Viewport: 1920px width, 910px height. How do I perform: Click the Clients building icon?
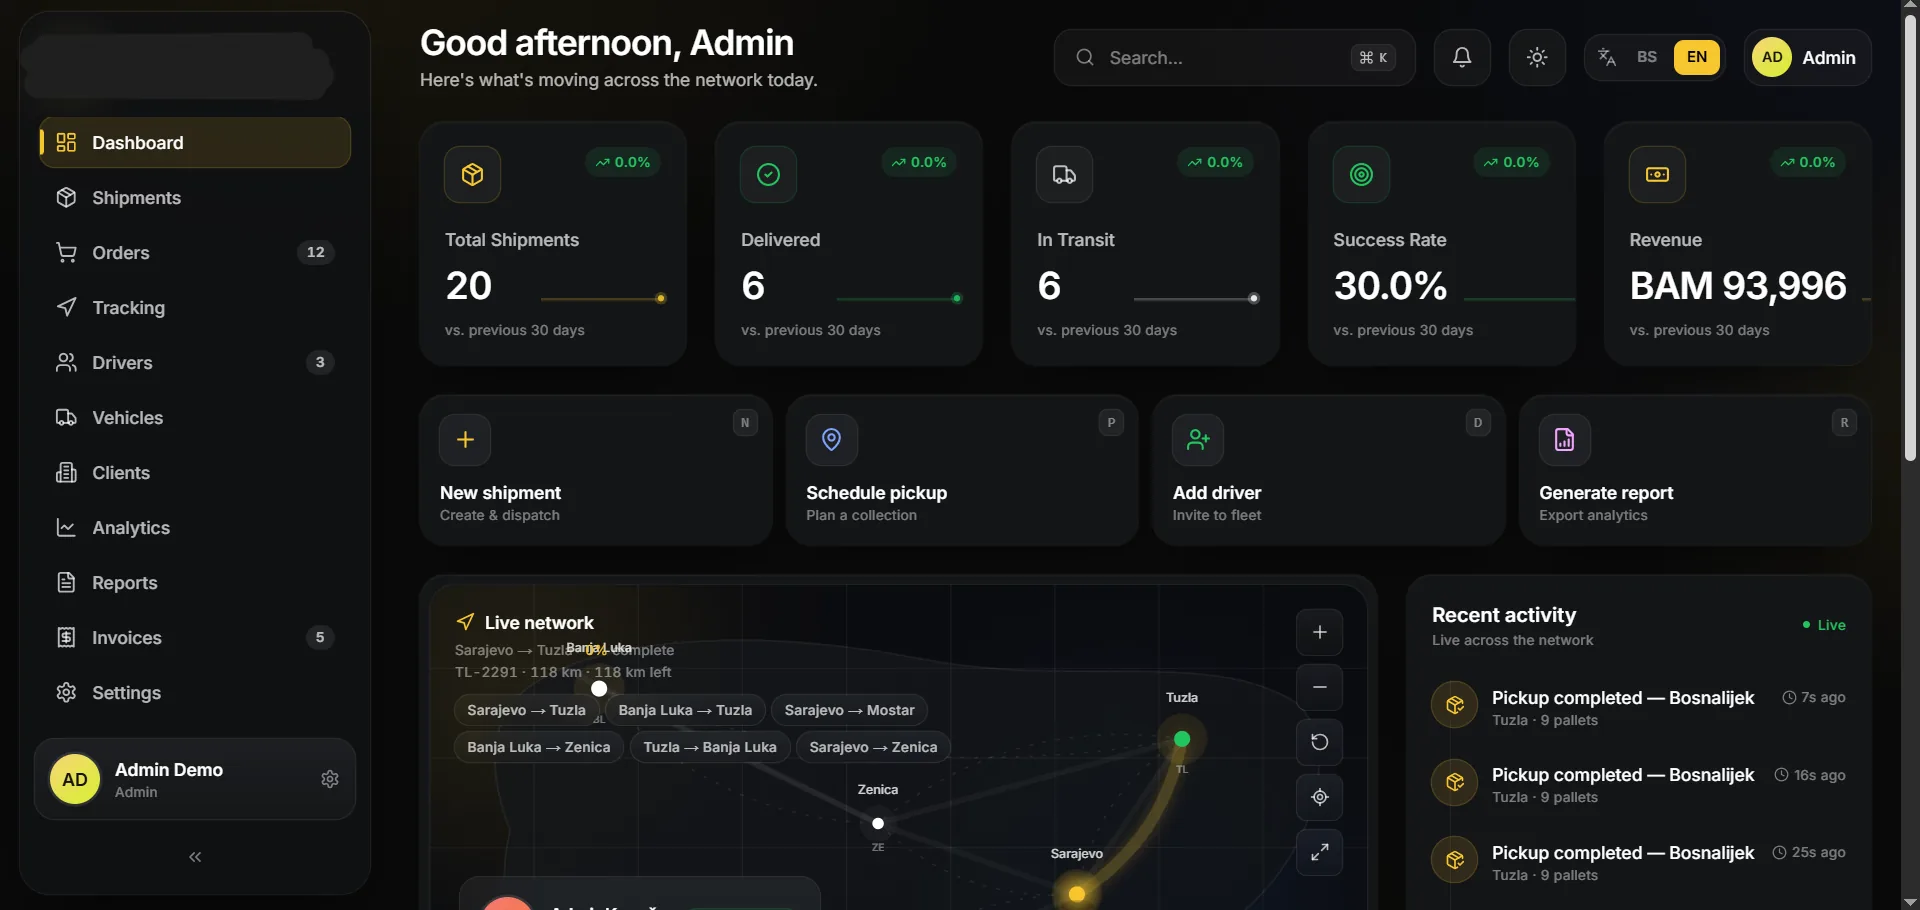pyautogui.click(x=66, y=472)
